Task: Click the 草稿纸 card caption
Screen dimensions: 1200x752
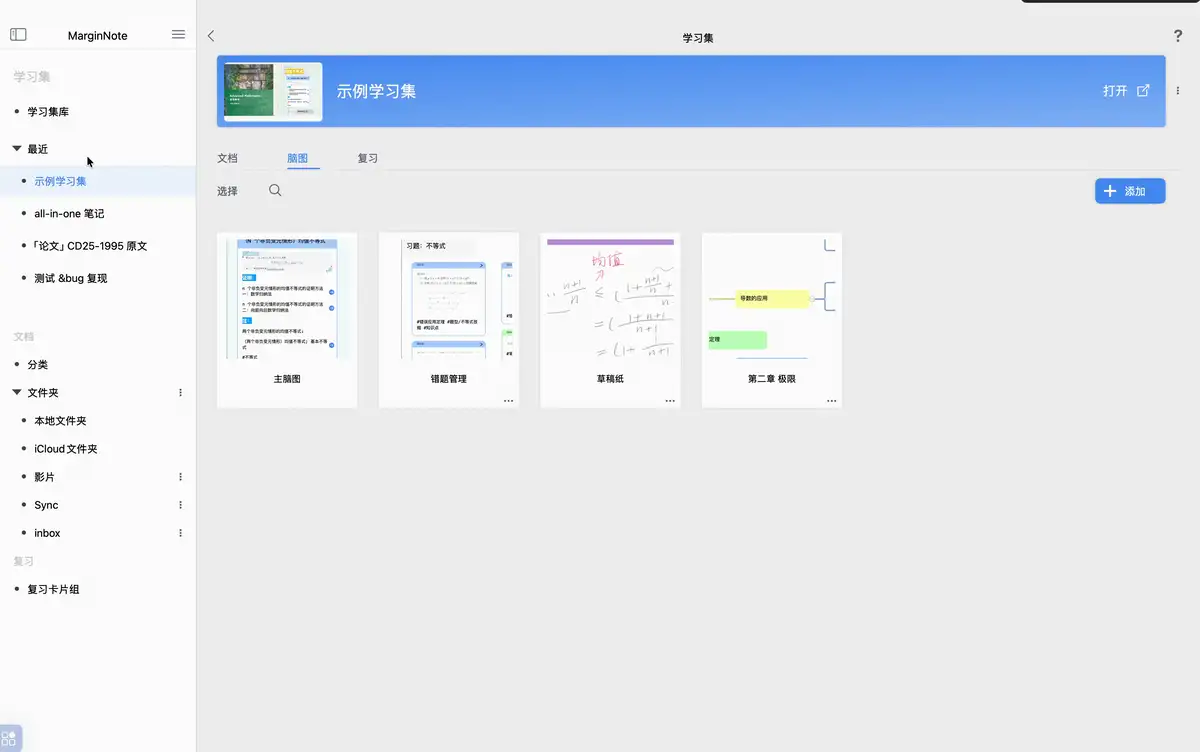Action: 610,379
